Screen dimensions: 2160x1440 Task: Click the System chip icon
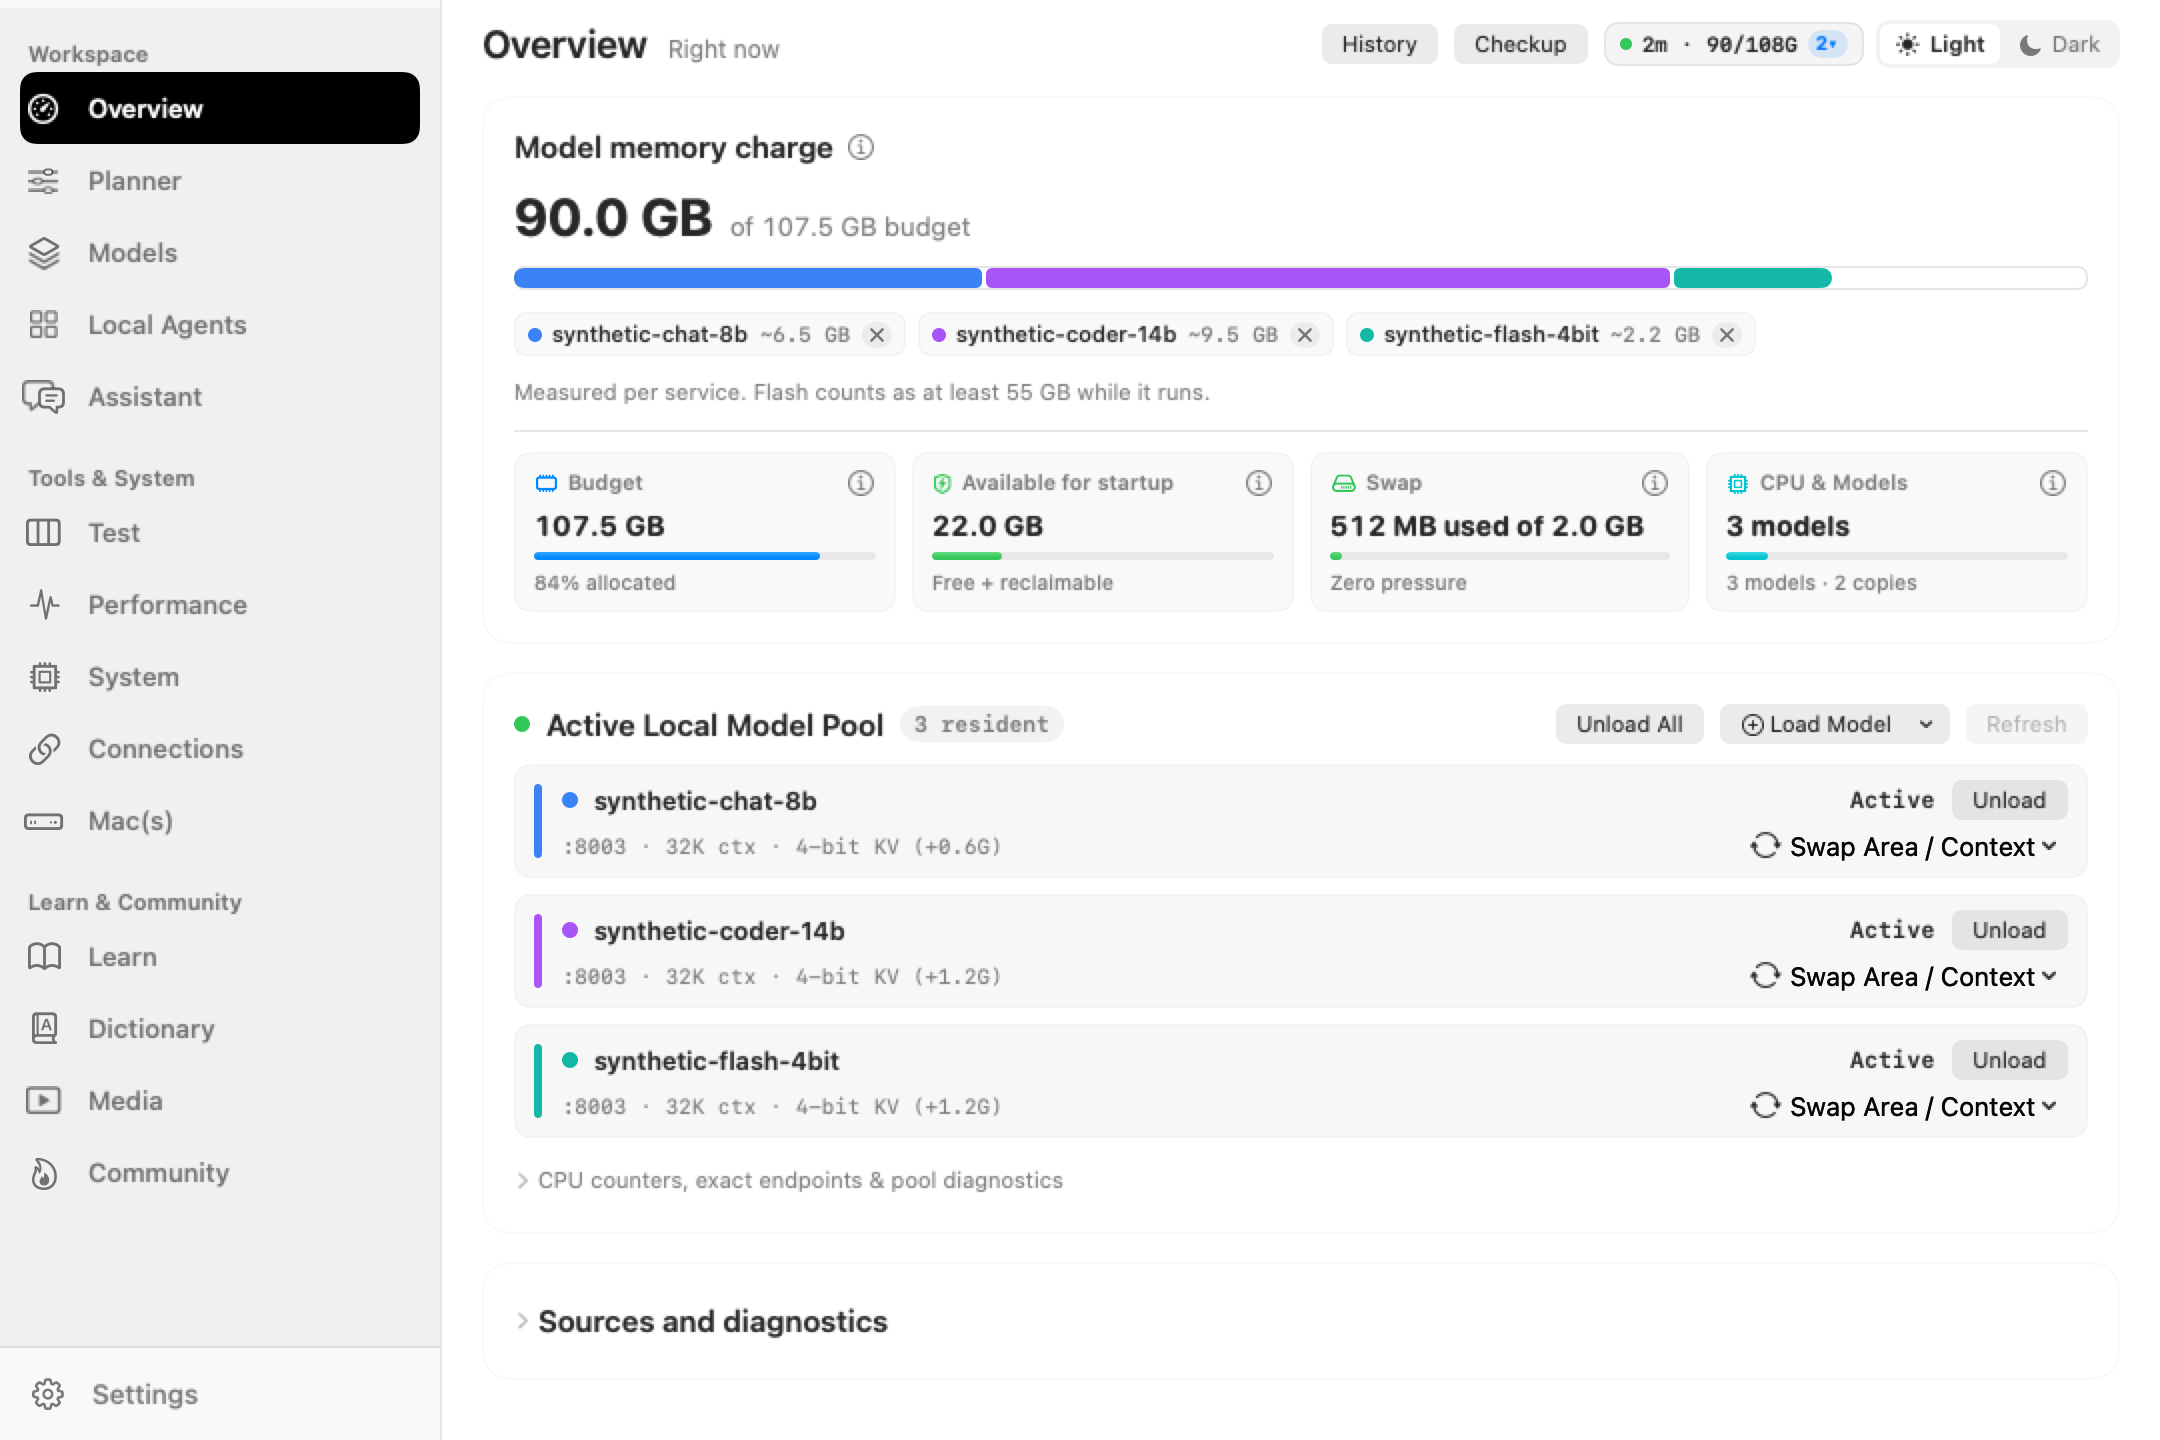(x=44, y=677)
